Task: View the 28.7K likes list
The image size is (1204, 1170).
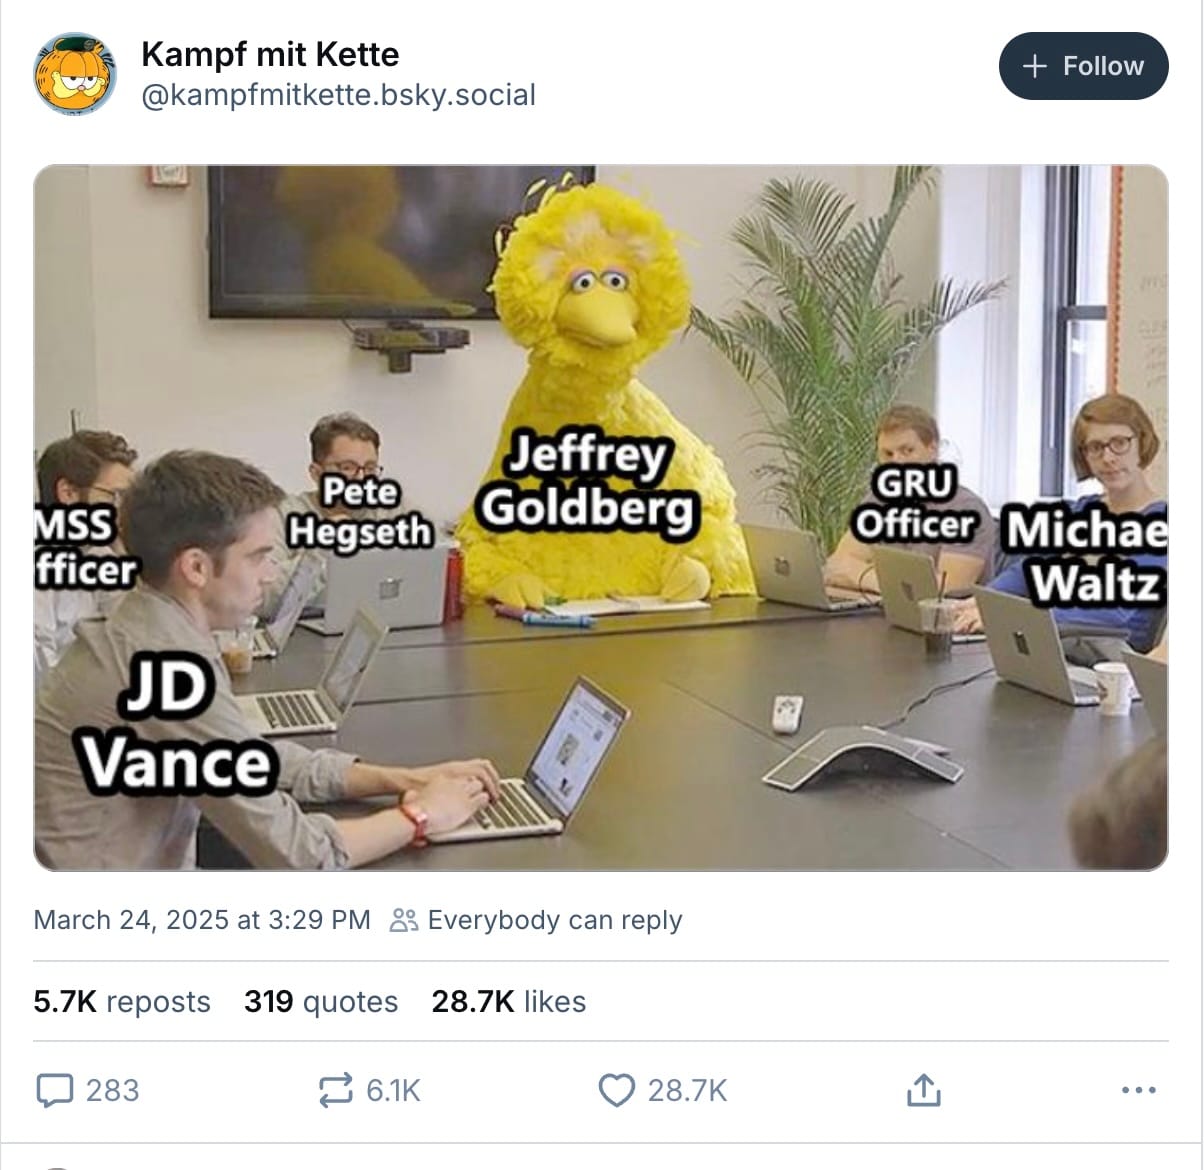Action: point(508,1001)
